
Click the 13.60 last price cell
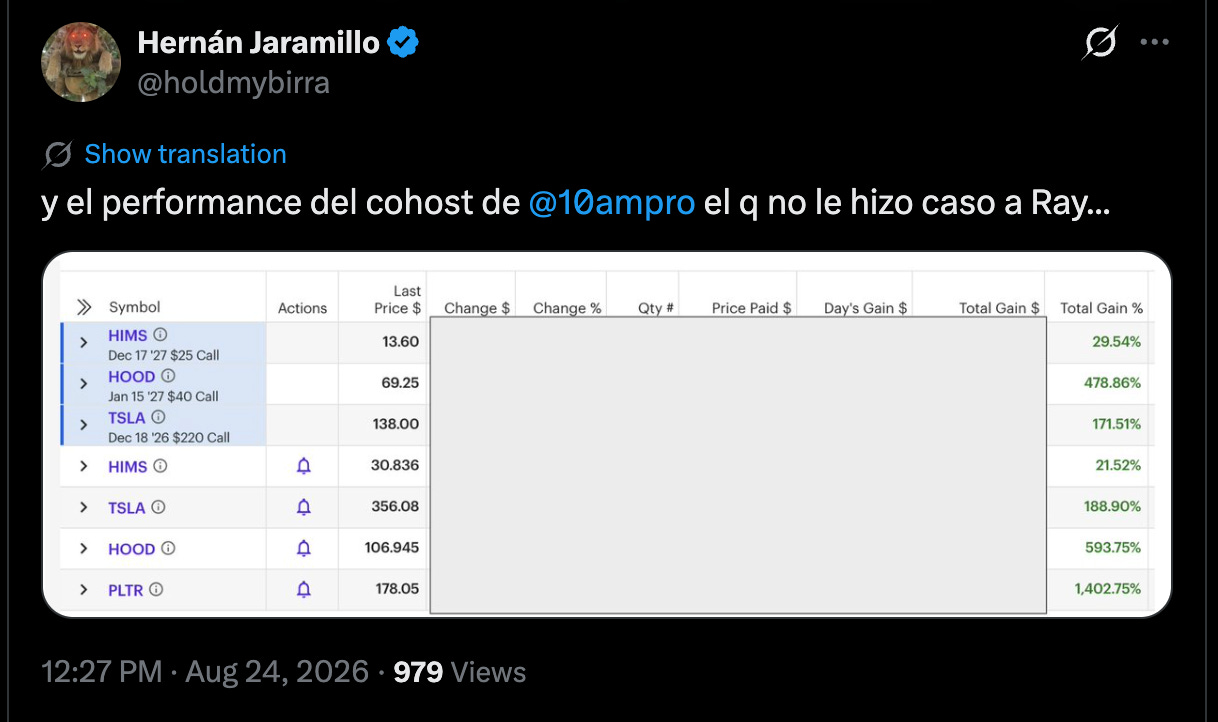[x=401, y=342]
